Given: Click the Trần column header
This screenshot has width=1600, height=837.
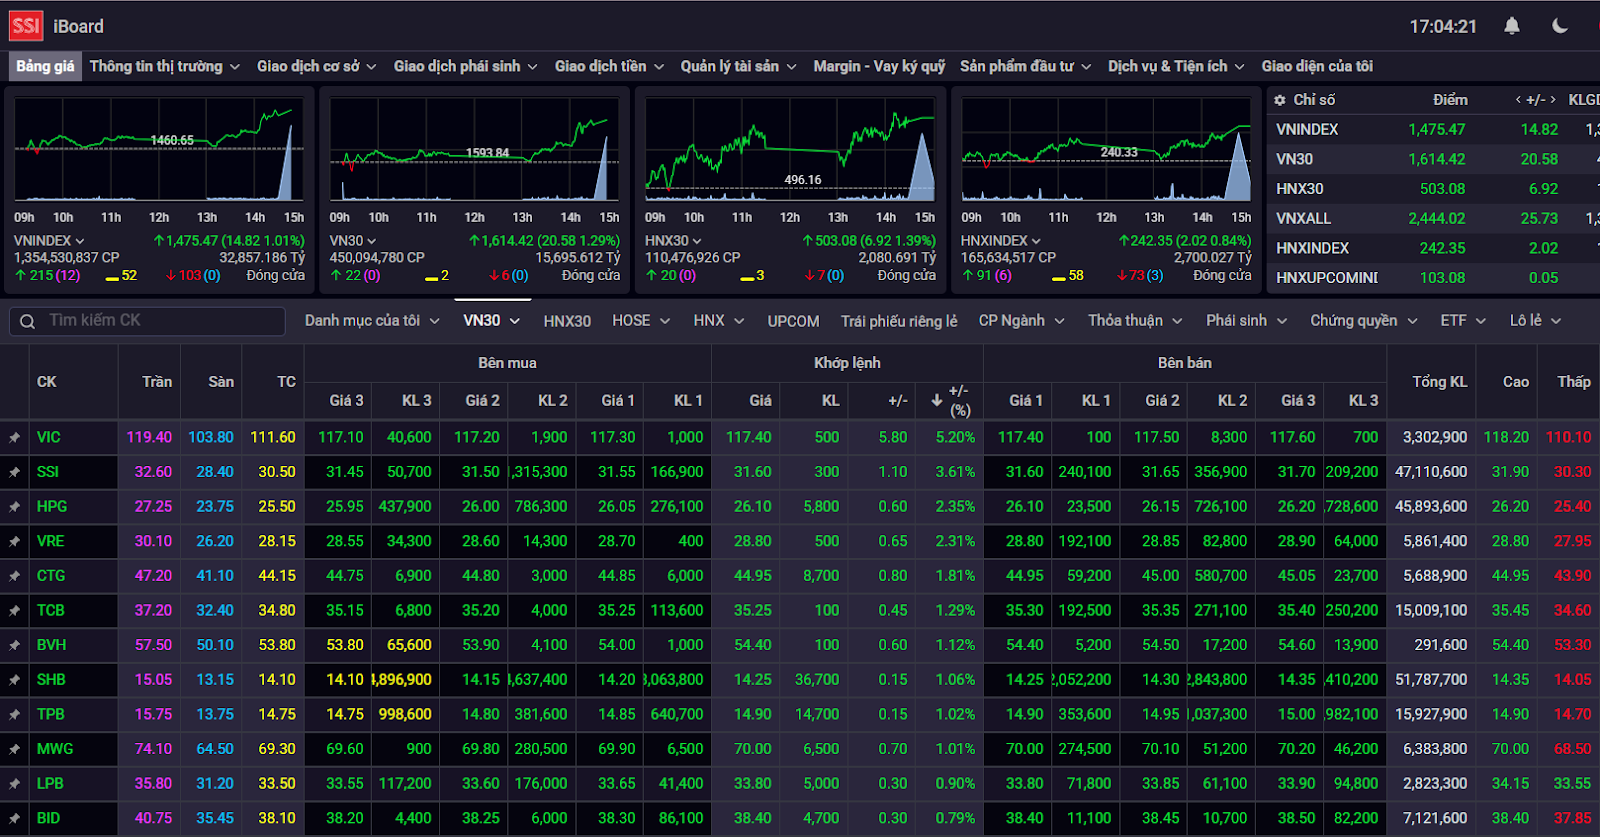Looking at the screenshot, I should click(157, 382).
